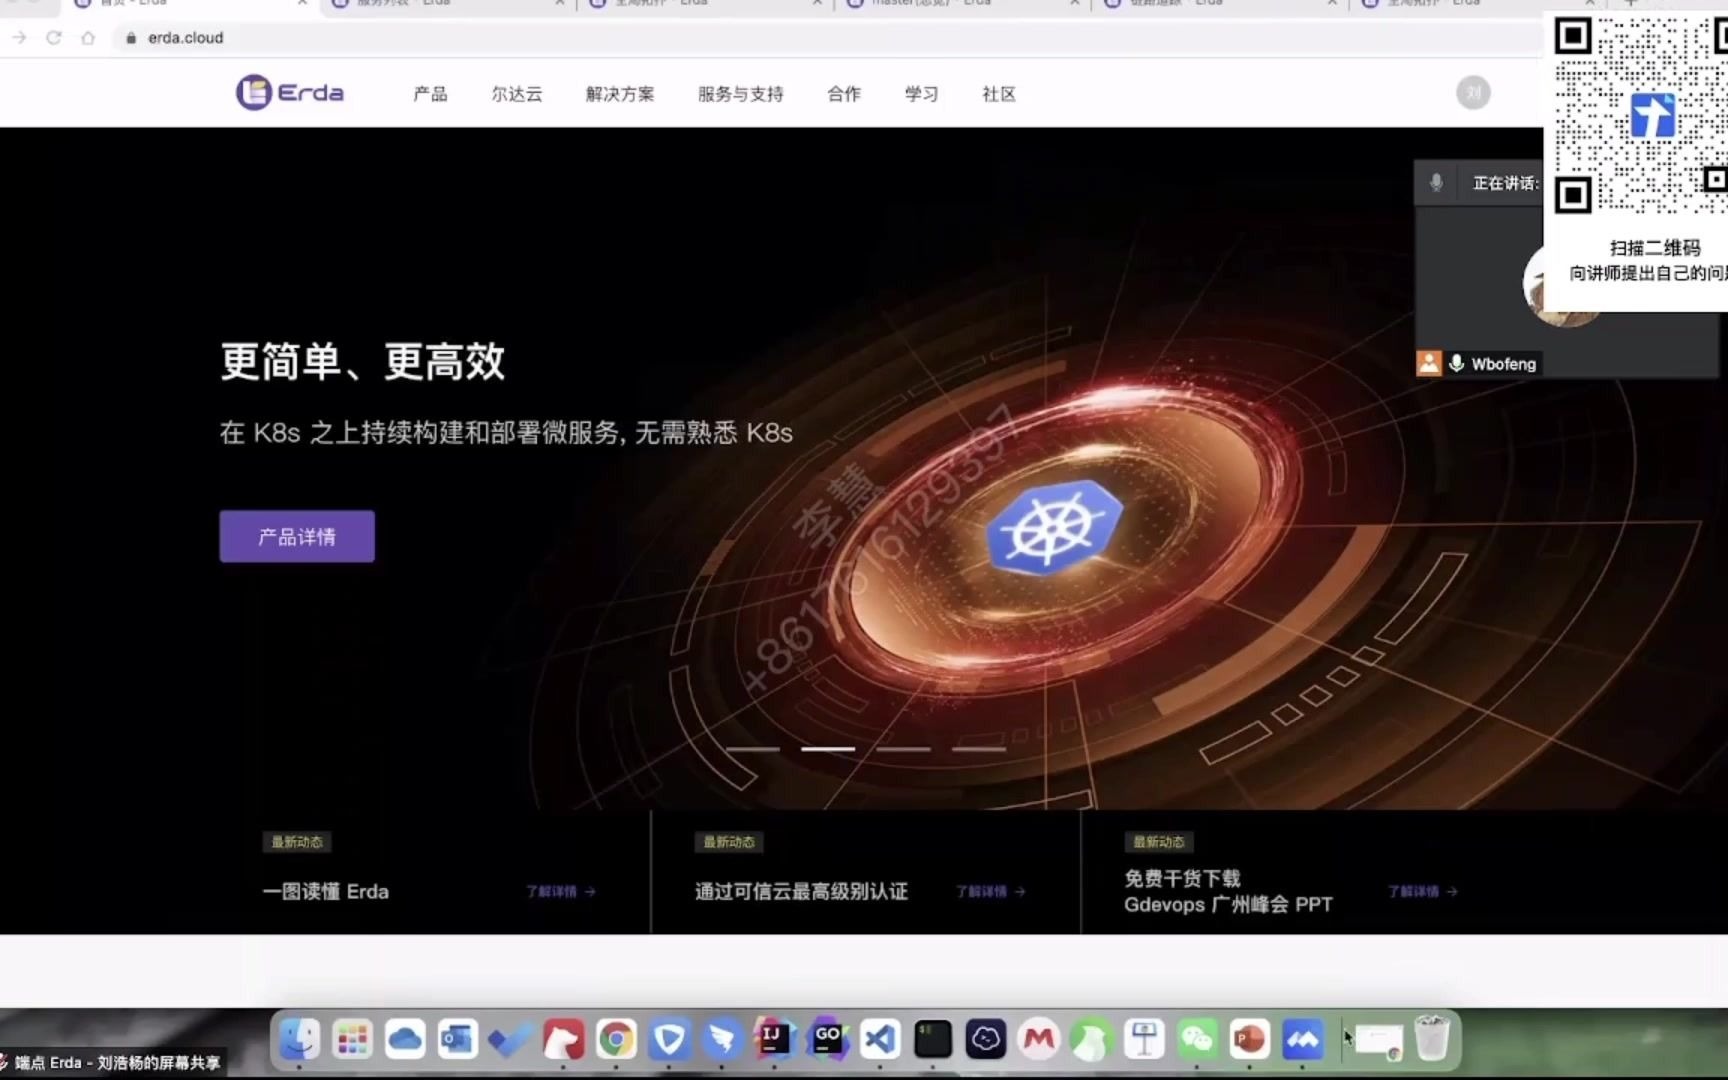1728x1080 pixels.
Task: Jump to the third carousel slide indicator
Action: point(904,748)
